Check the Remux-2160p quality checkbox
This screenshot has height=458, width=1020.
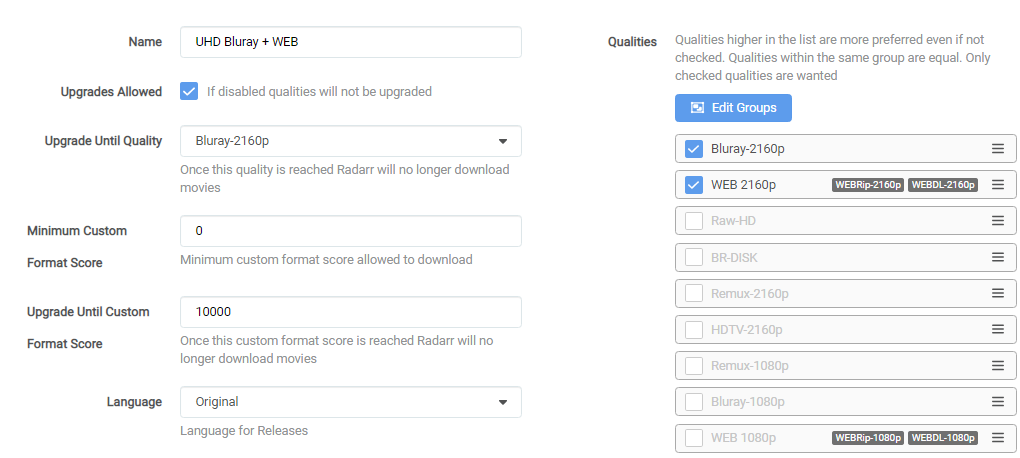pos(694,293)
